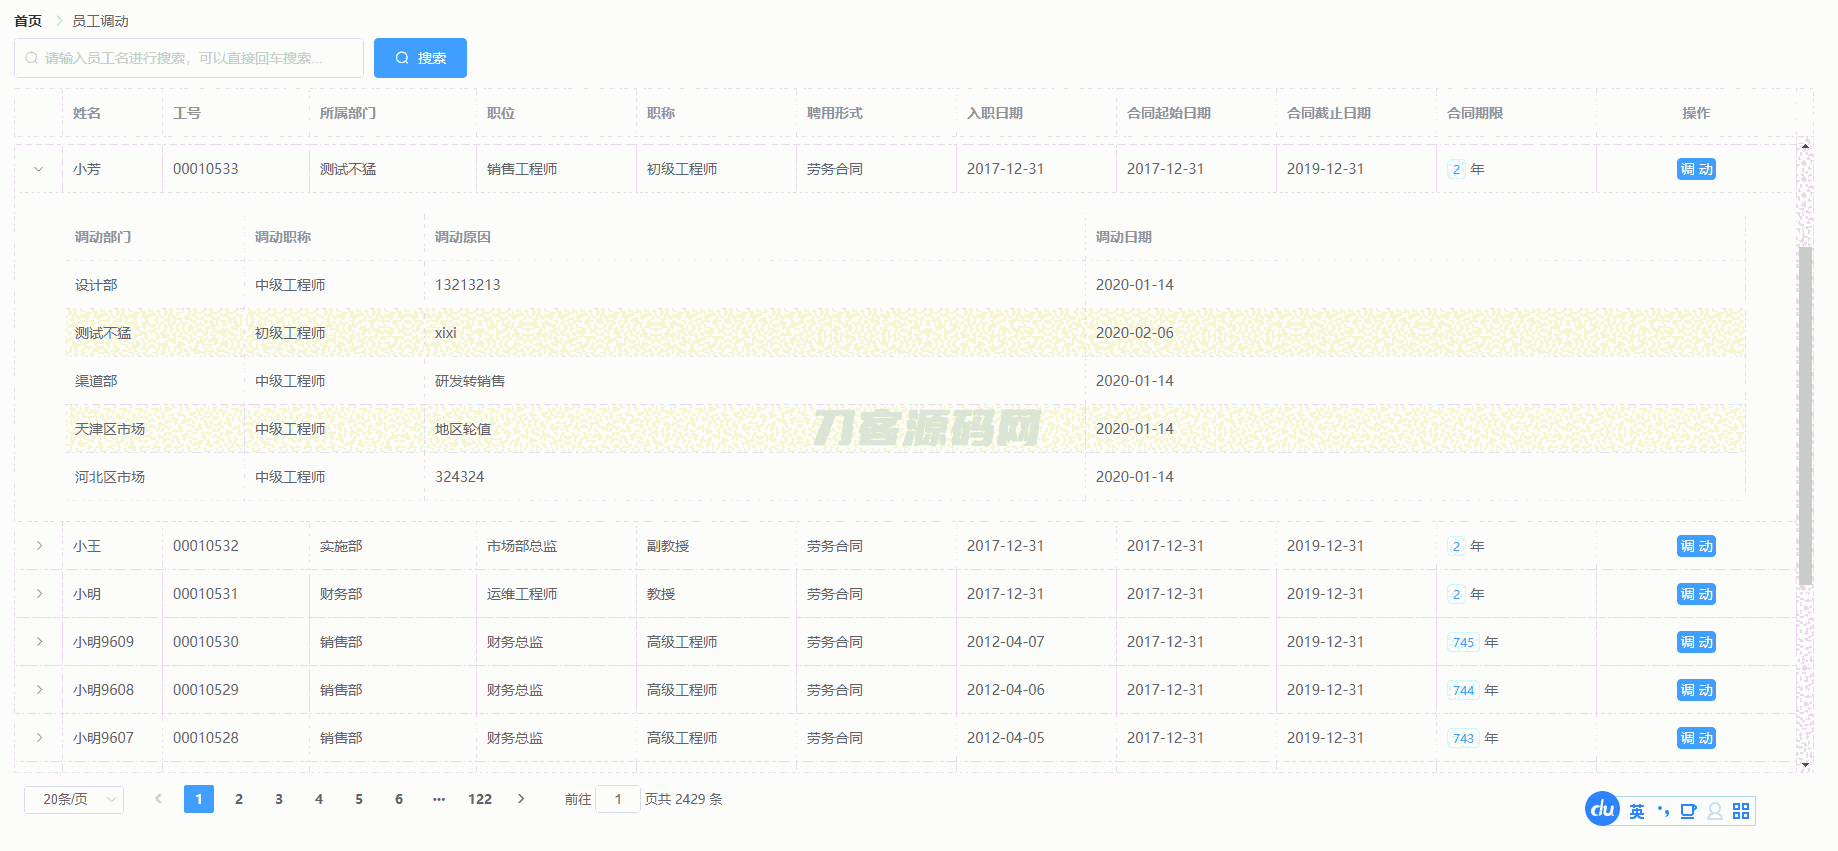Click the pagination ellipsis to jump pages
Image resolution: width=1838 pixels, height=851 pixels.
439,799
